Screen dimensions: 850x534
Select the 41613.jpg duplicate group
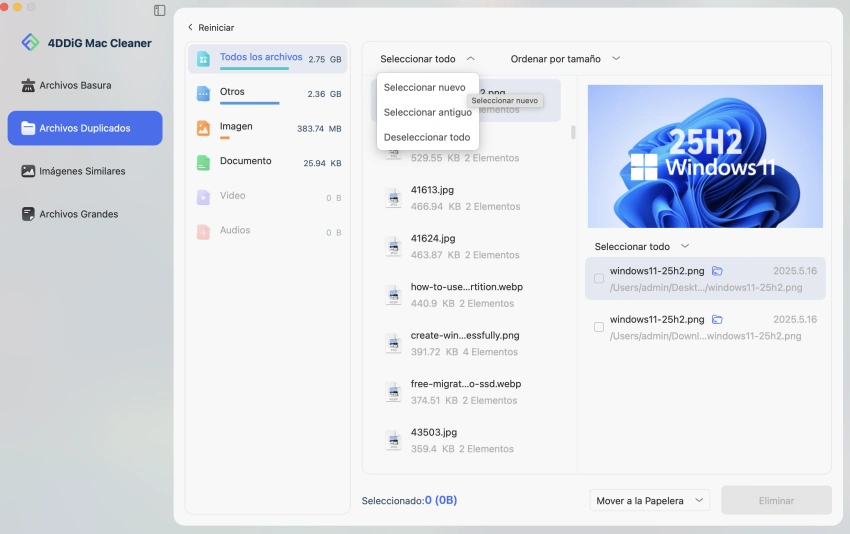tap(466, 198)
